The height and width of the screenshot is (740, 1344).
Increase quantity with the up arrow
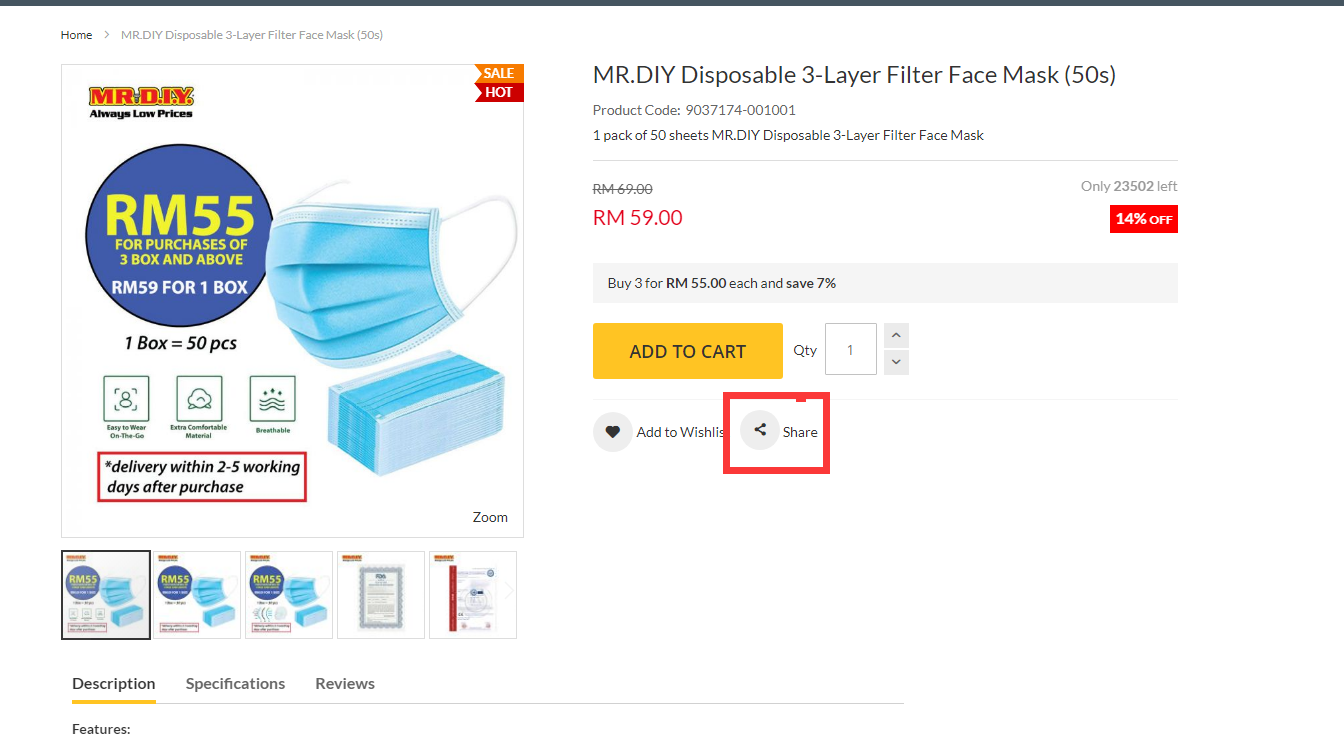pos(896,336)
